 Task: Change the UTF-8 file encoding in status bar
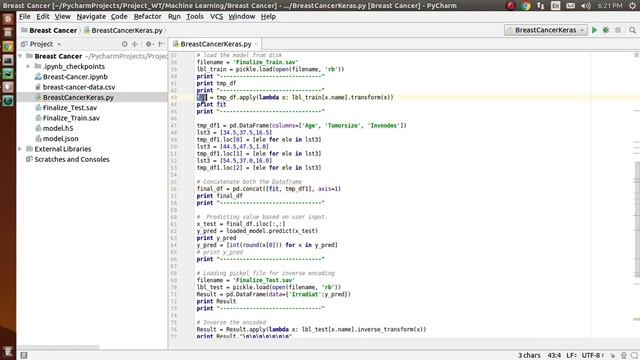(x=593, y=356)
